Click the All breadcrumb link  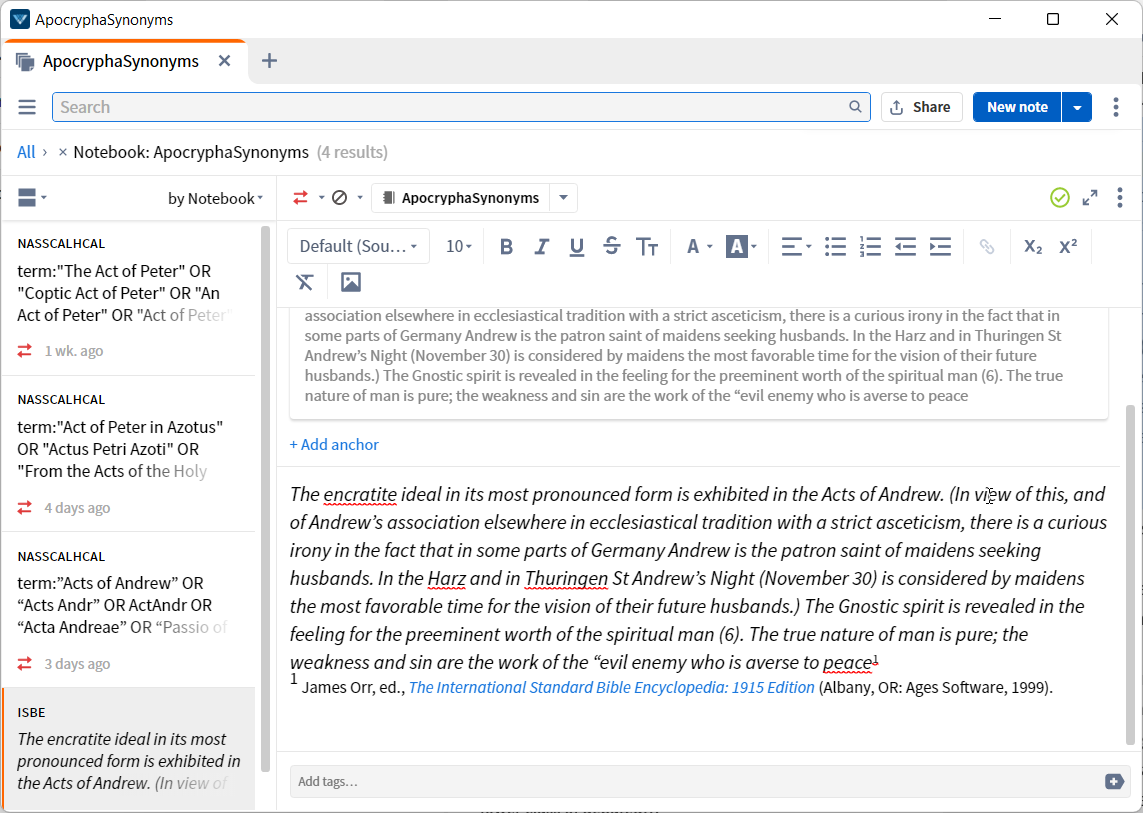pos(26,152)
